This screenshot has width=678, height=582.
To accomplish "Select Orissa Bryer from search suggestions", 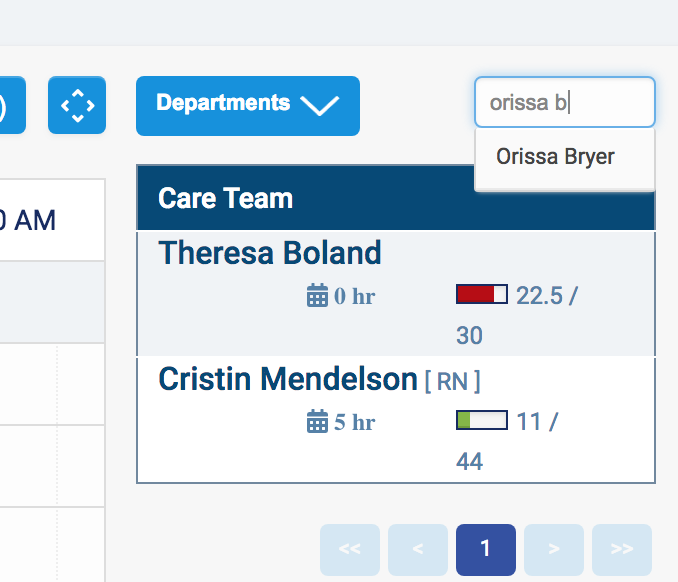I will [x=555, y=157].
